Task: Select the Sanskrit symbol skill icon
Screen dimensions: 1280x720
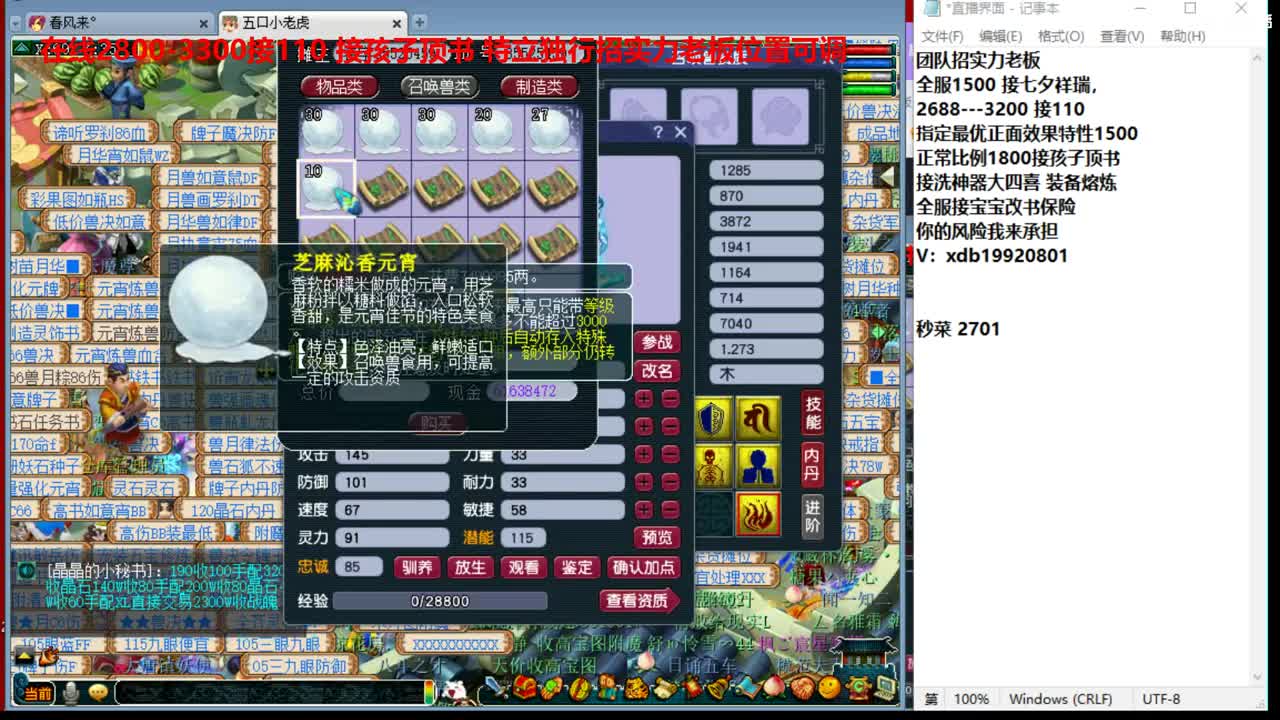Action: [x=759, y=418]
